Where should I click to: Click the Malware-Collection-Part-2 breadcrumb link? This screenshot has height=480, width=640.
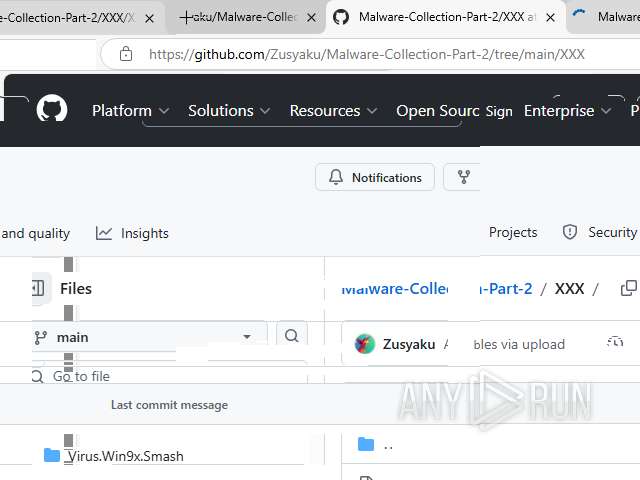[x=437, y=289]
